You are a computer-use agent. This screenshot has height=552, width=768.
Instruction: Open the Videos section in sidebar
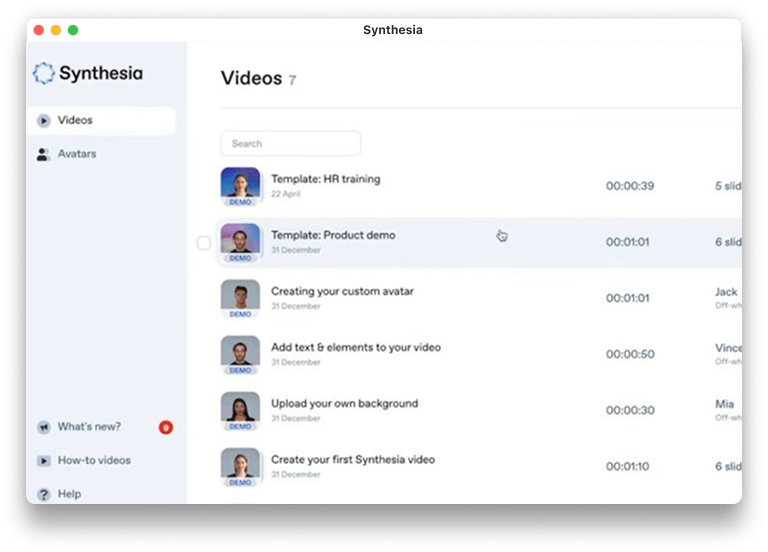pyautogui.click(x=101, y=120)
